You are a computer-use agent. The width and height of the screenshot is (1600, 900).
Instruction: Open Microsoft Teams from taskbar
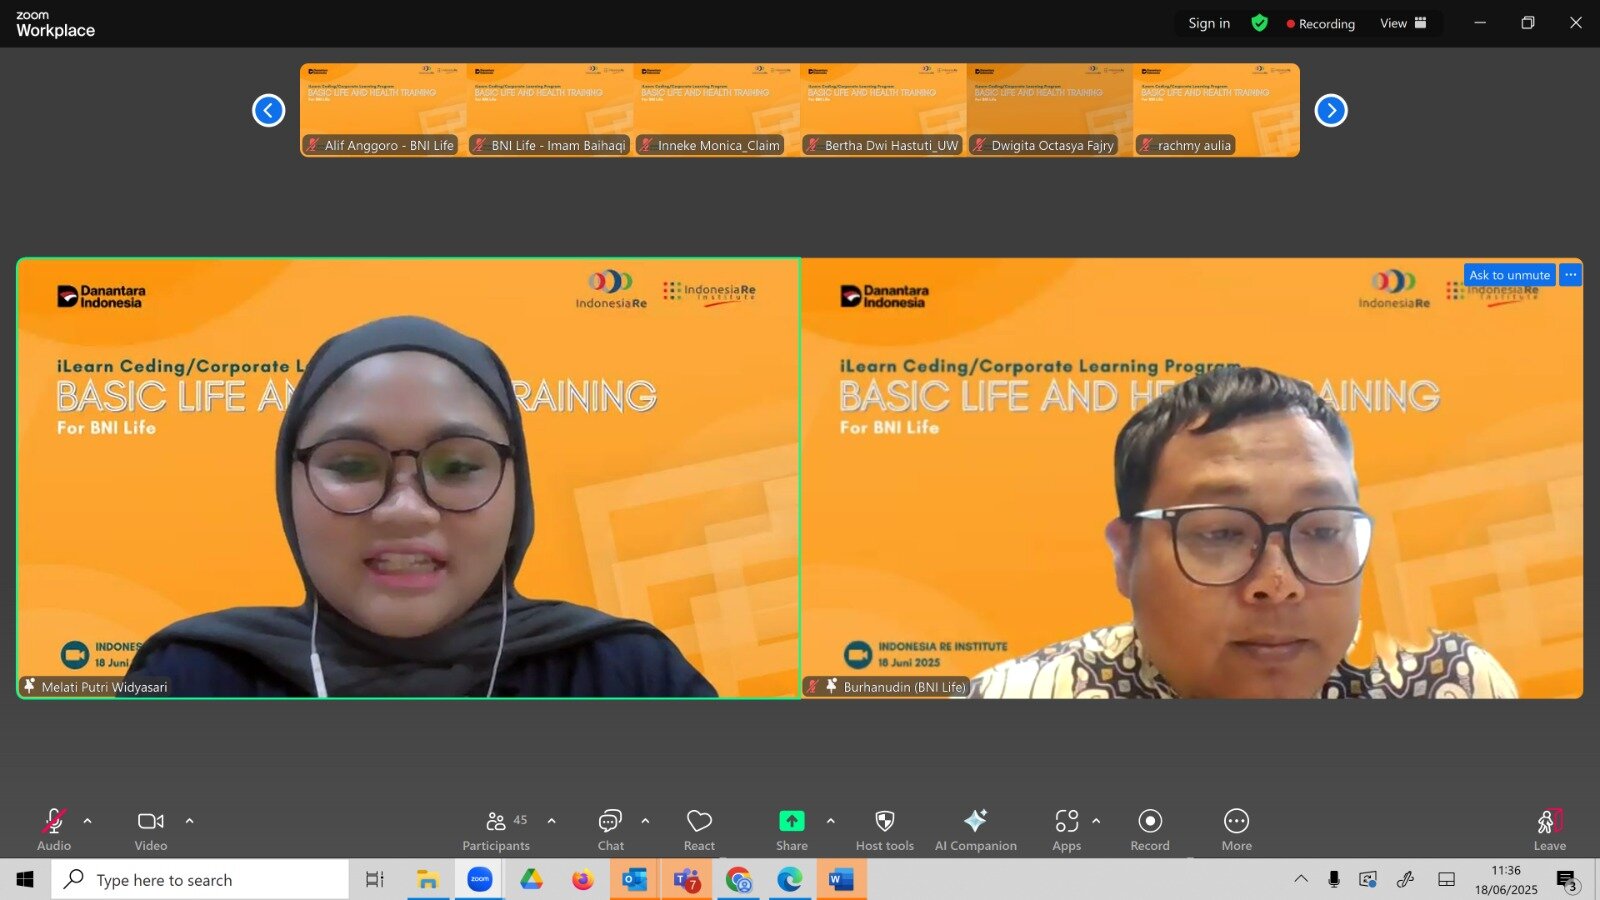point(687,880)
